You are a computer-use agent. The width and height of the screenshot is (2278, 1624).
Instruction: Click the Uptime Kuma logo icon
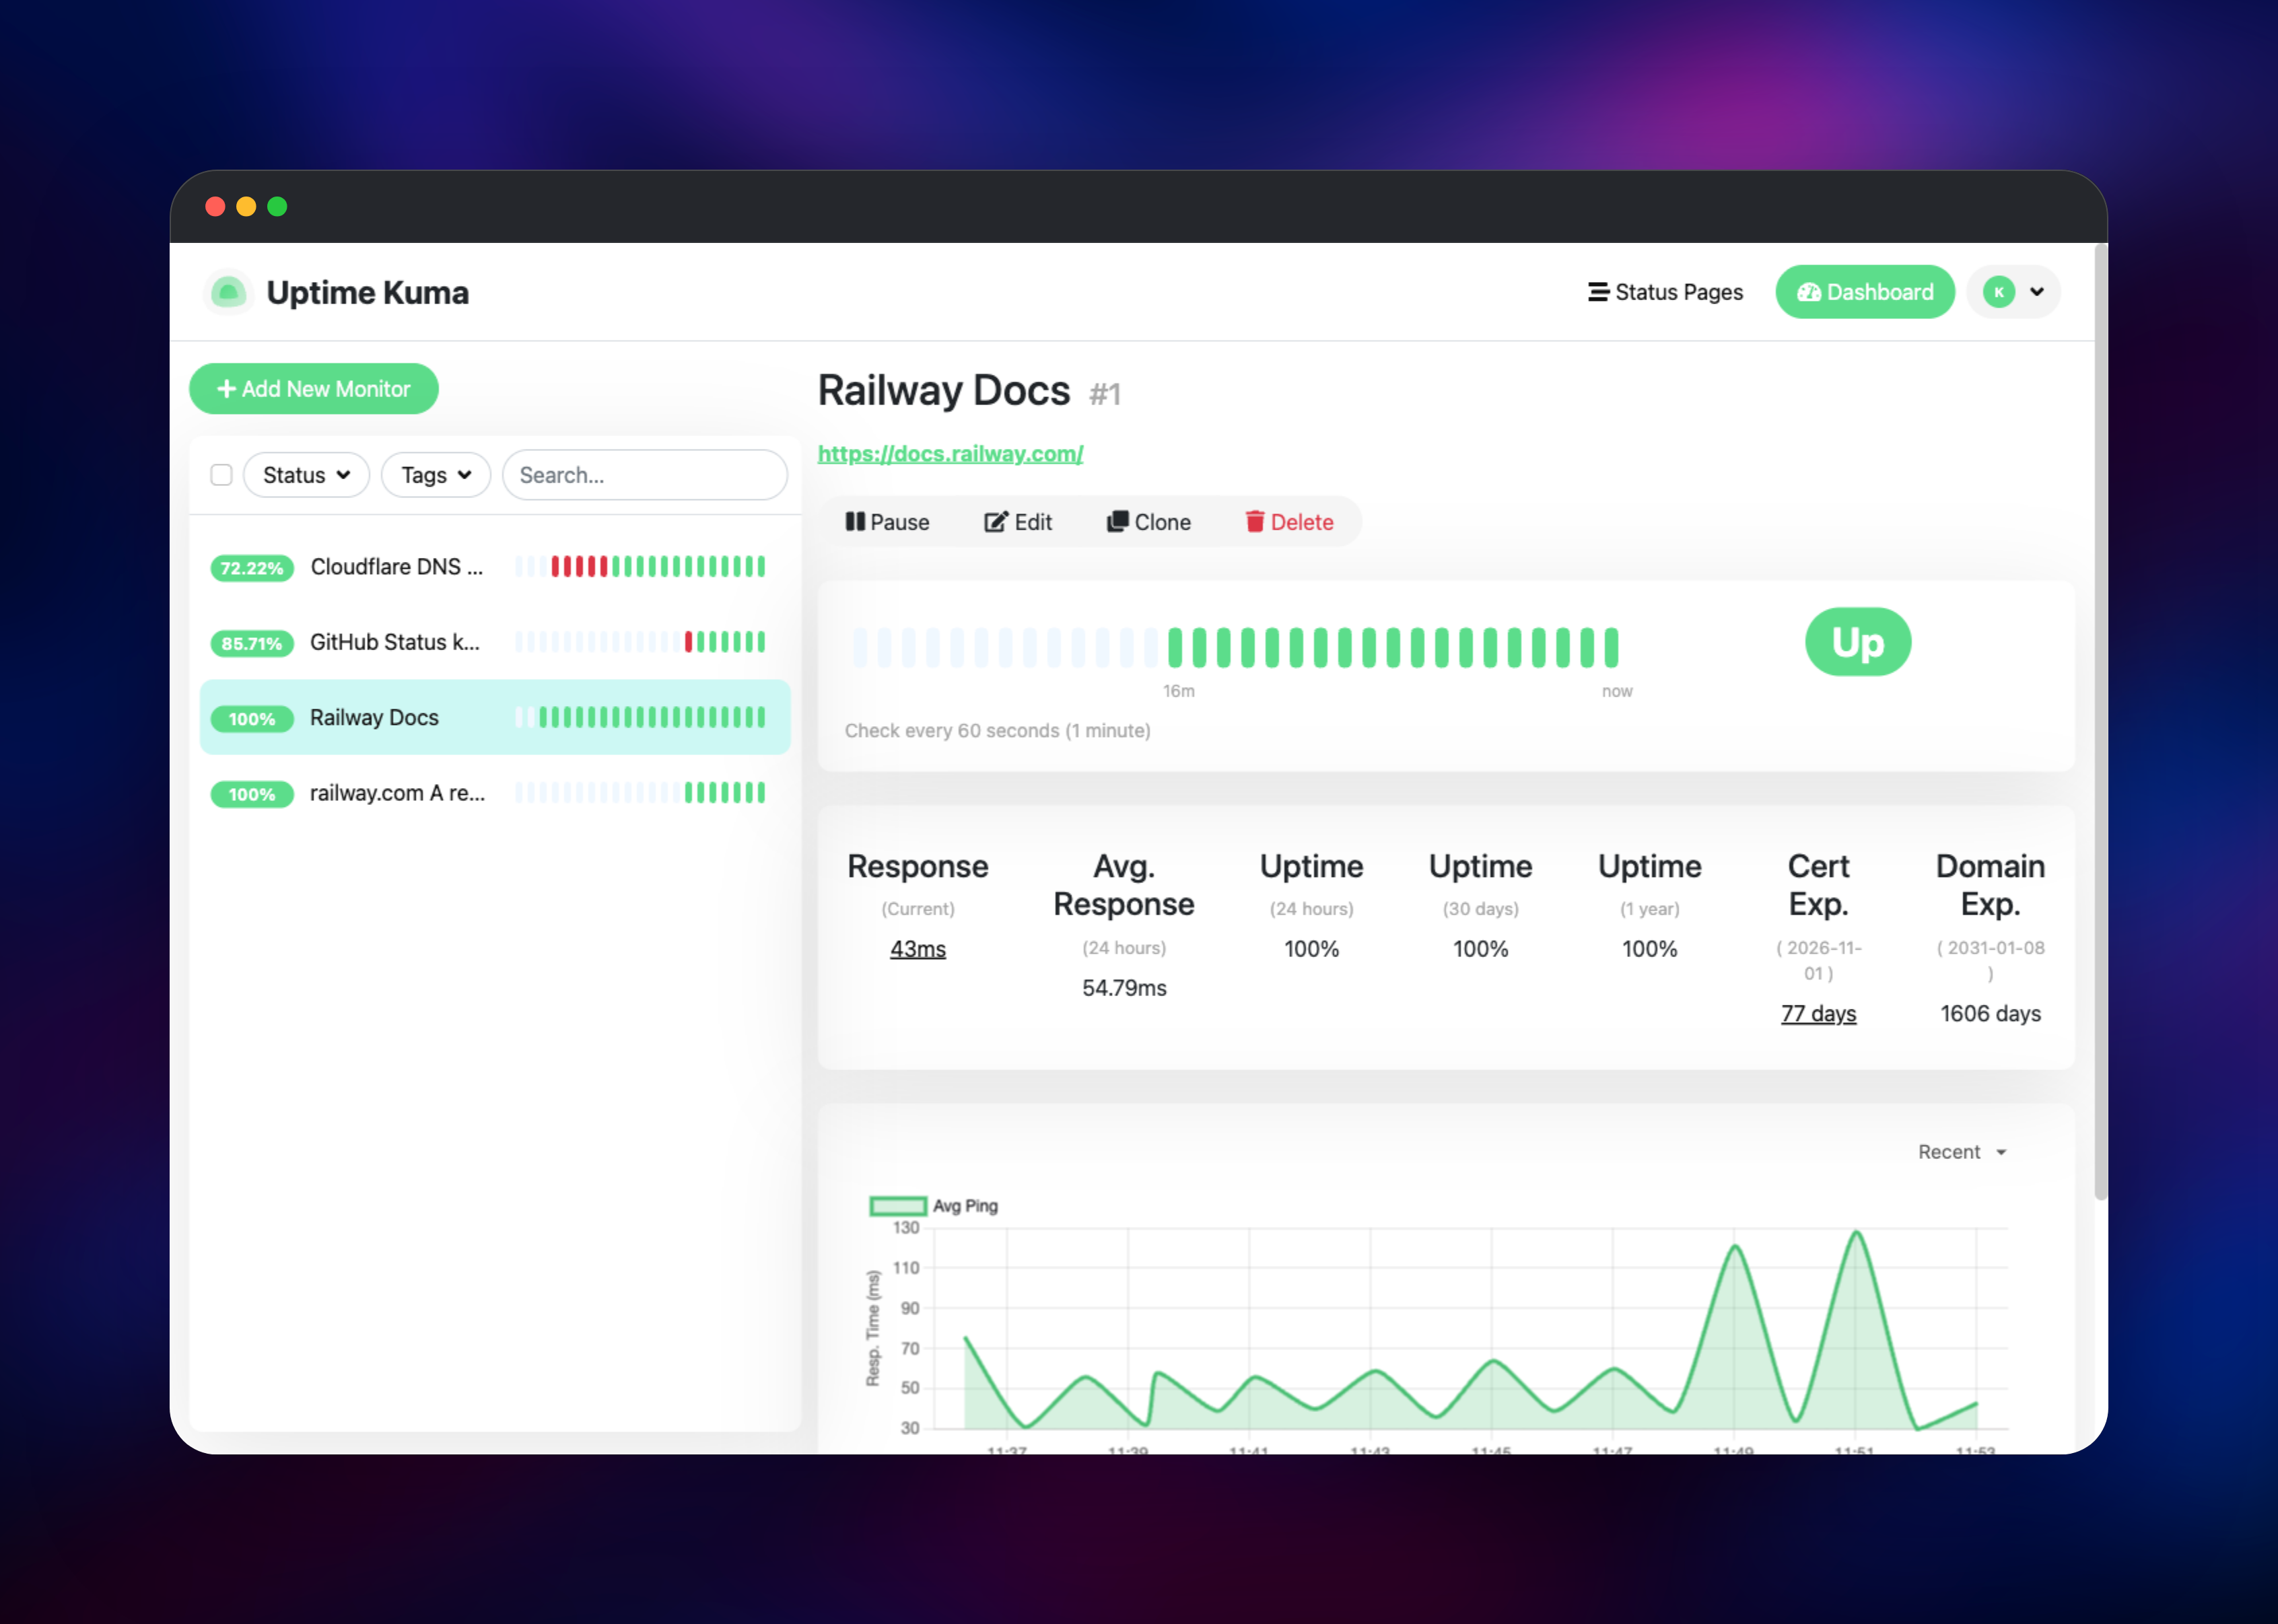pyautogui.click(x=228, y=292)
